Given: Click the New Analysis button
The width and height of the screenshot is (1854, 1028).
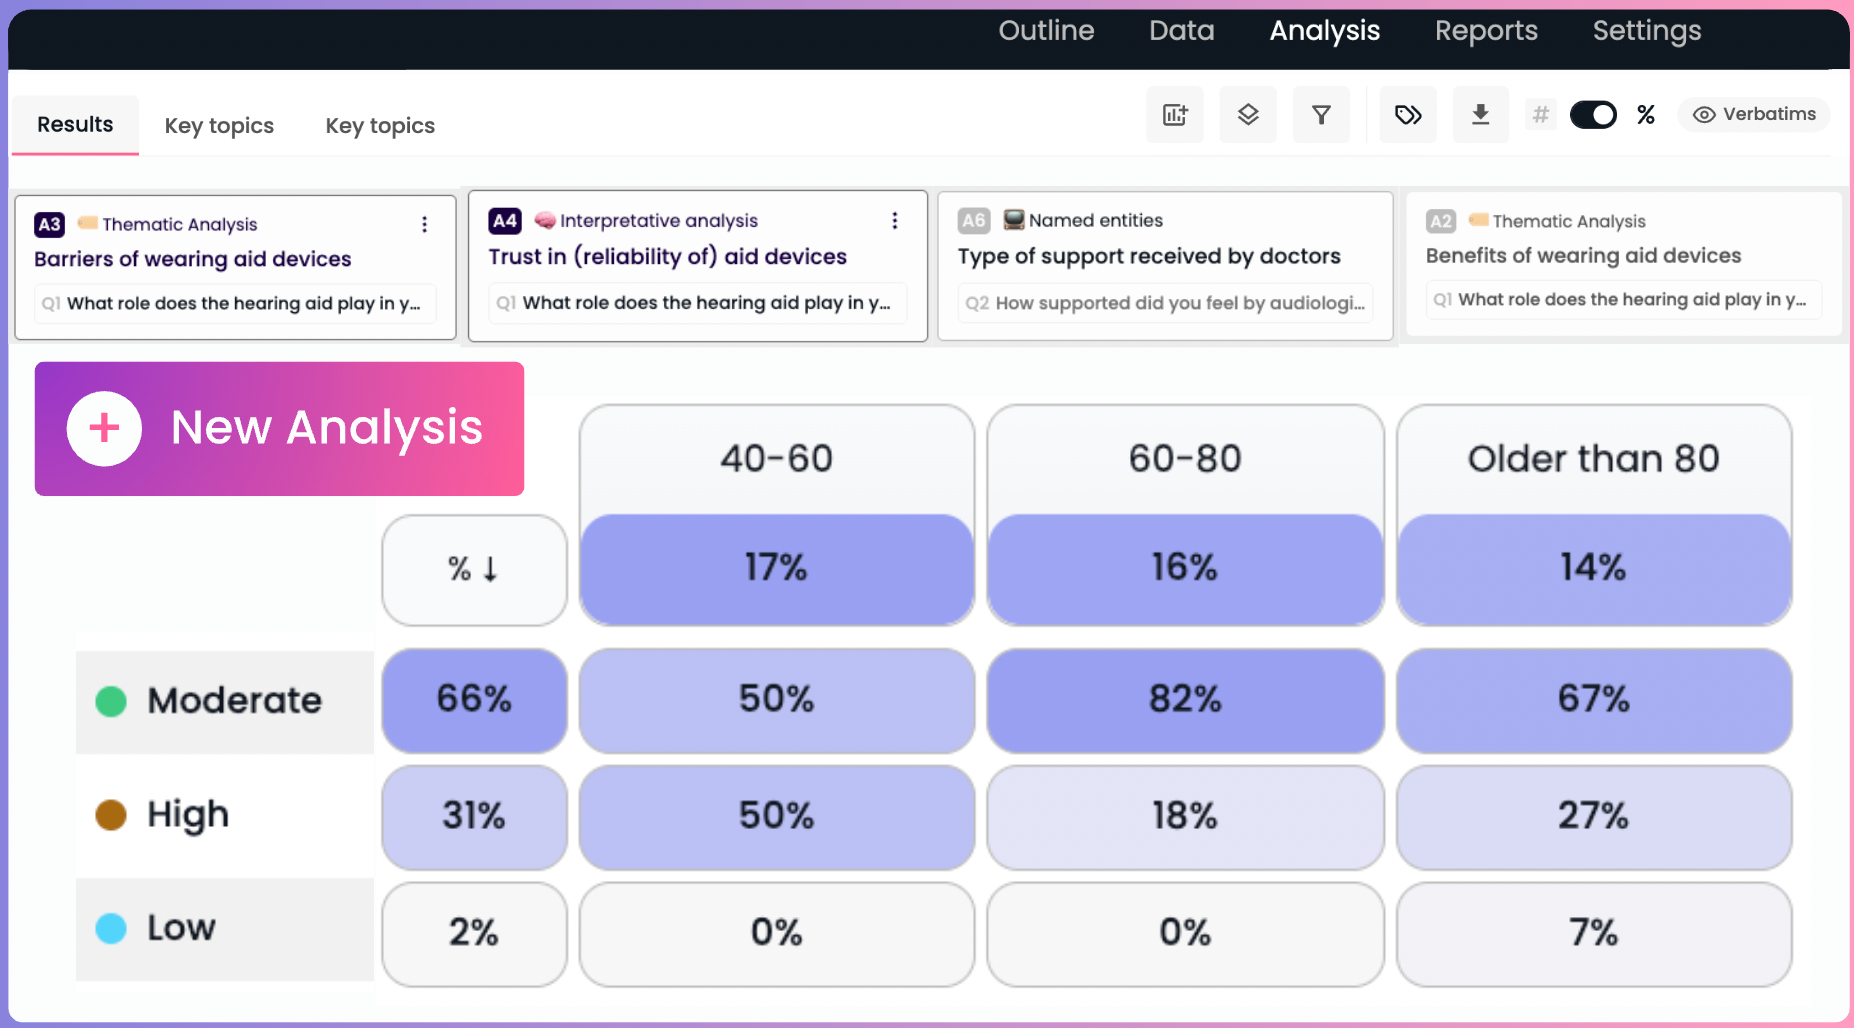Looking at the screenshot, I should coord(279,429).
